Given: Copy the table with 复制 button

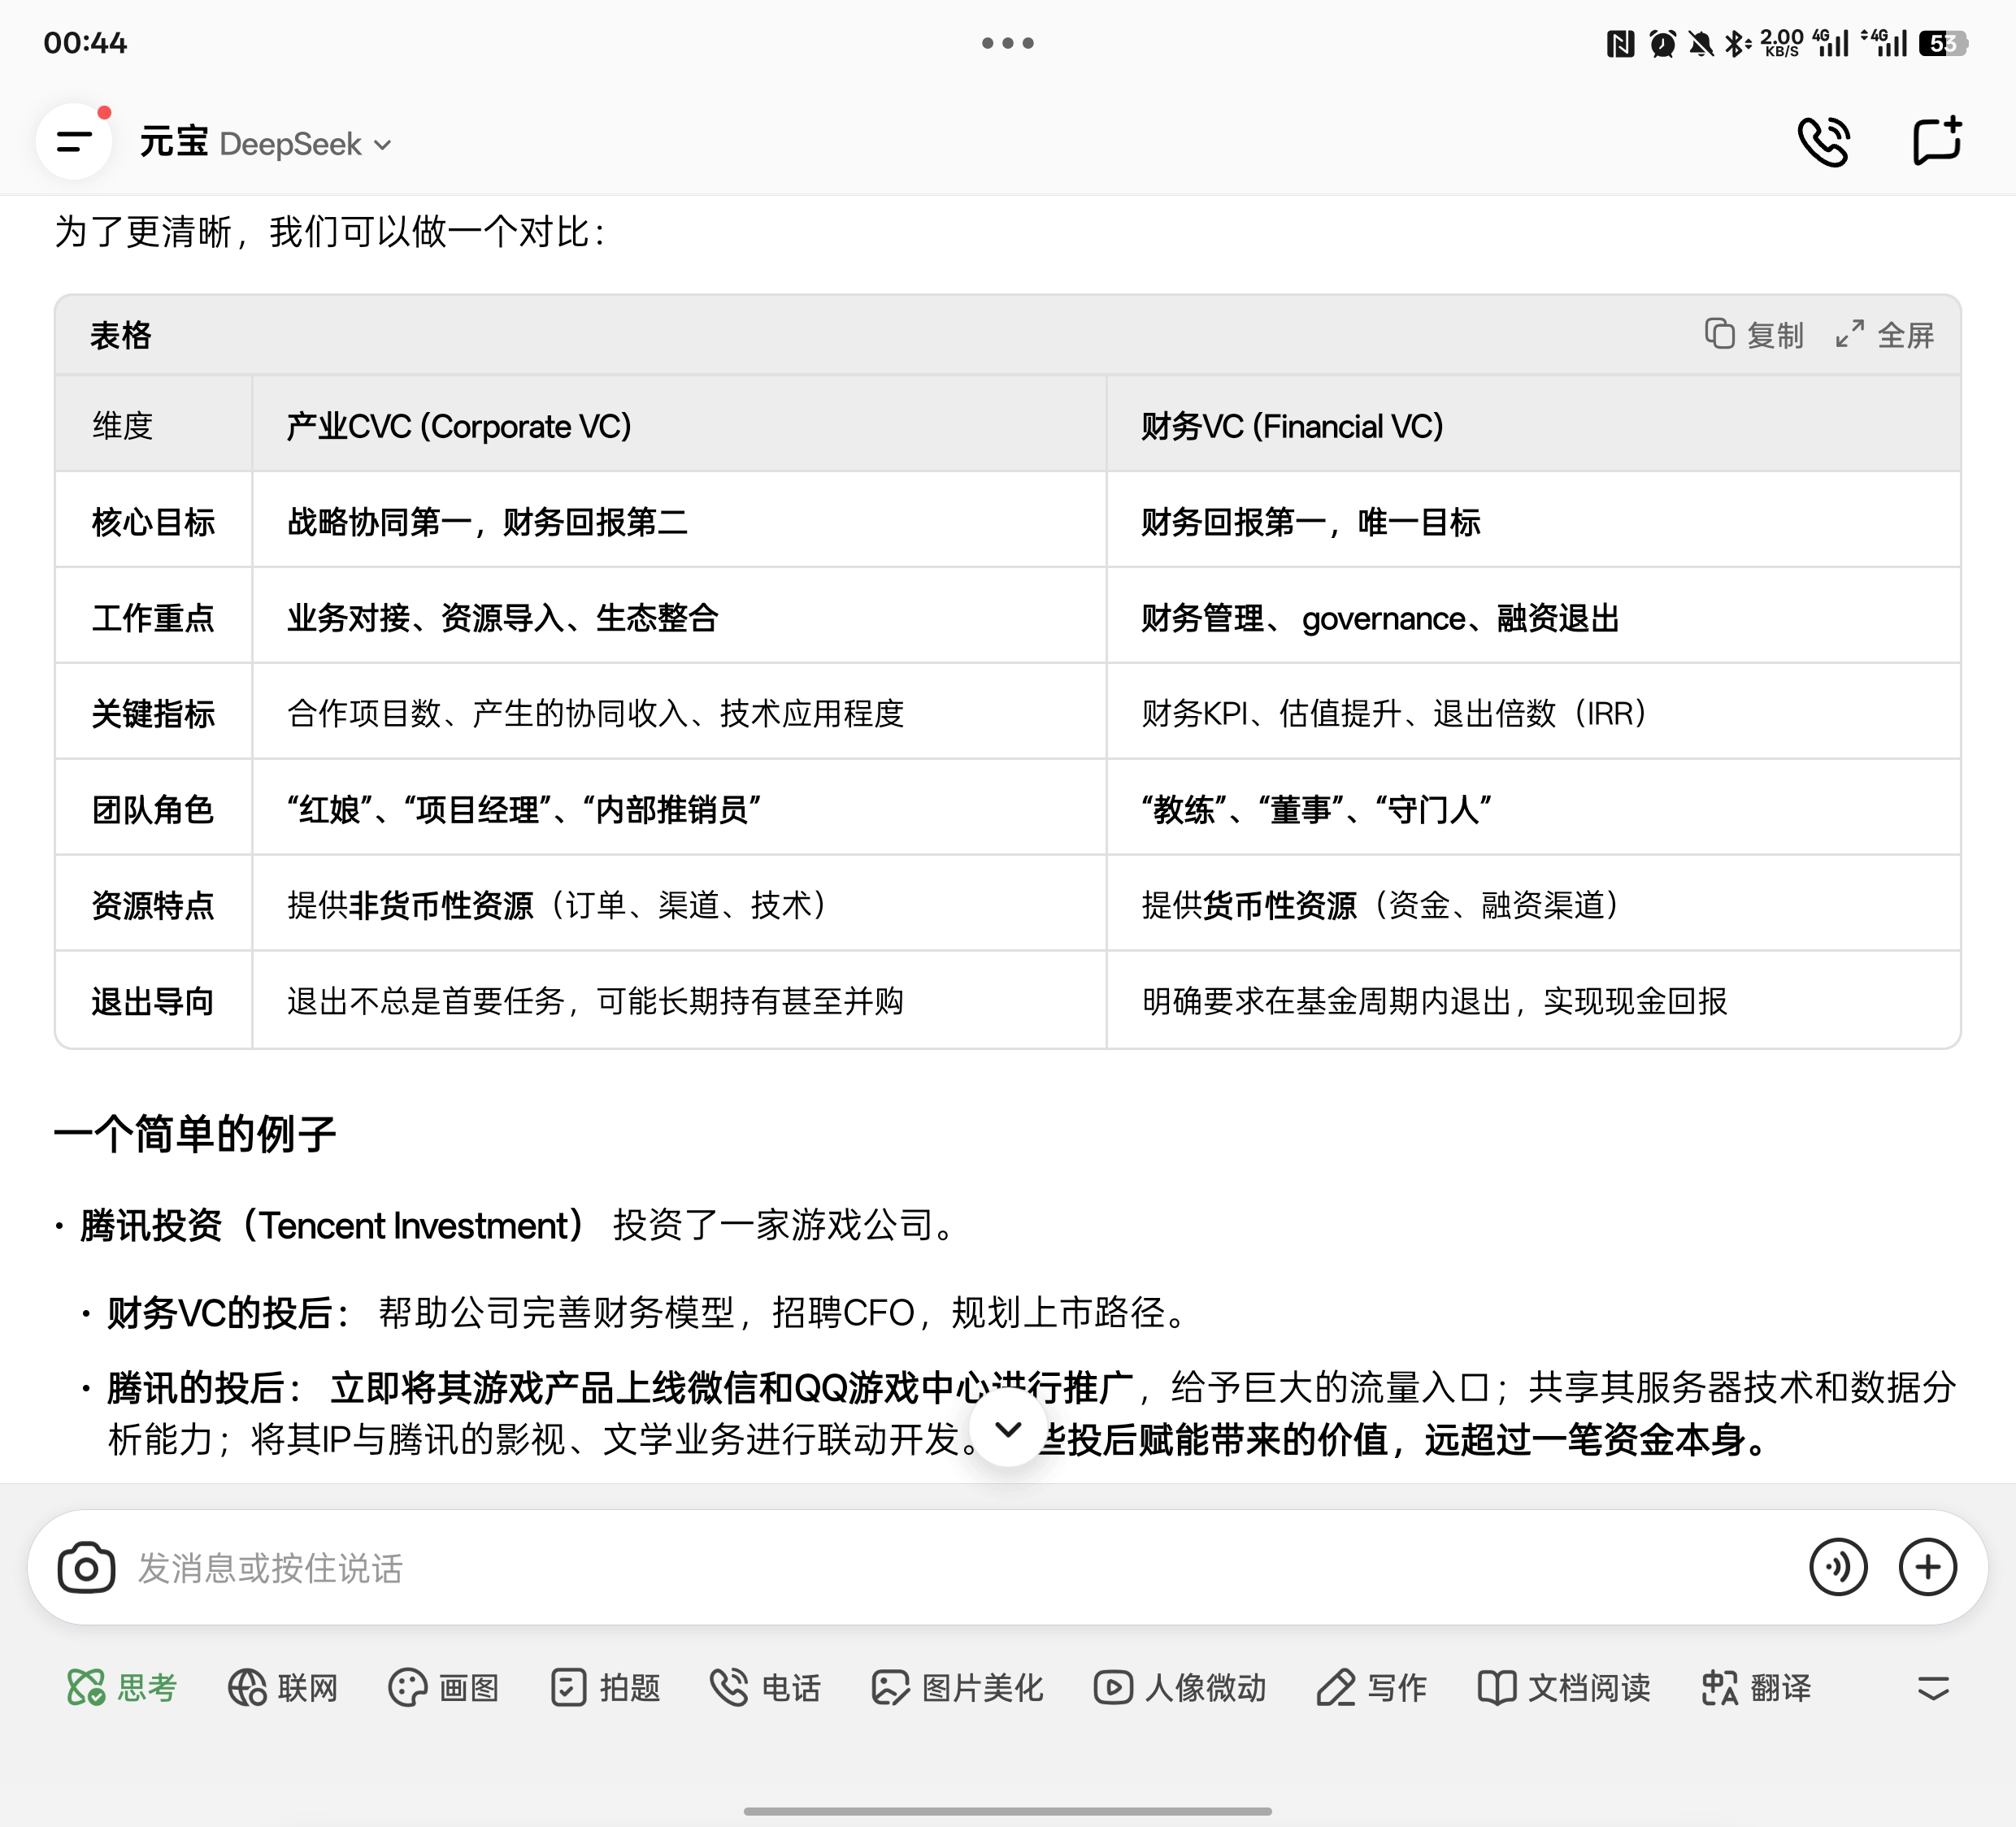Looking at the screenshot, I should pyautogui.click(x=1755, y=335).
